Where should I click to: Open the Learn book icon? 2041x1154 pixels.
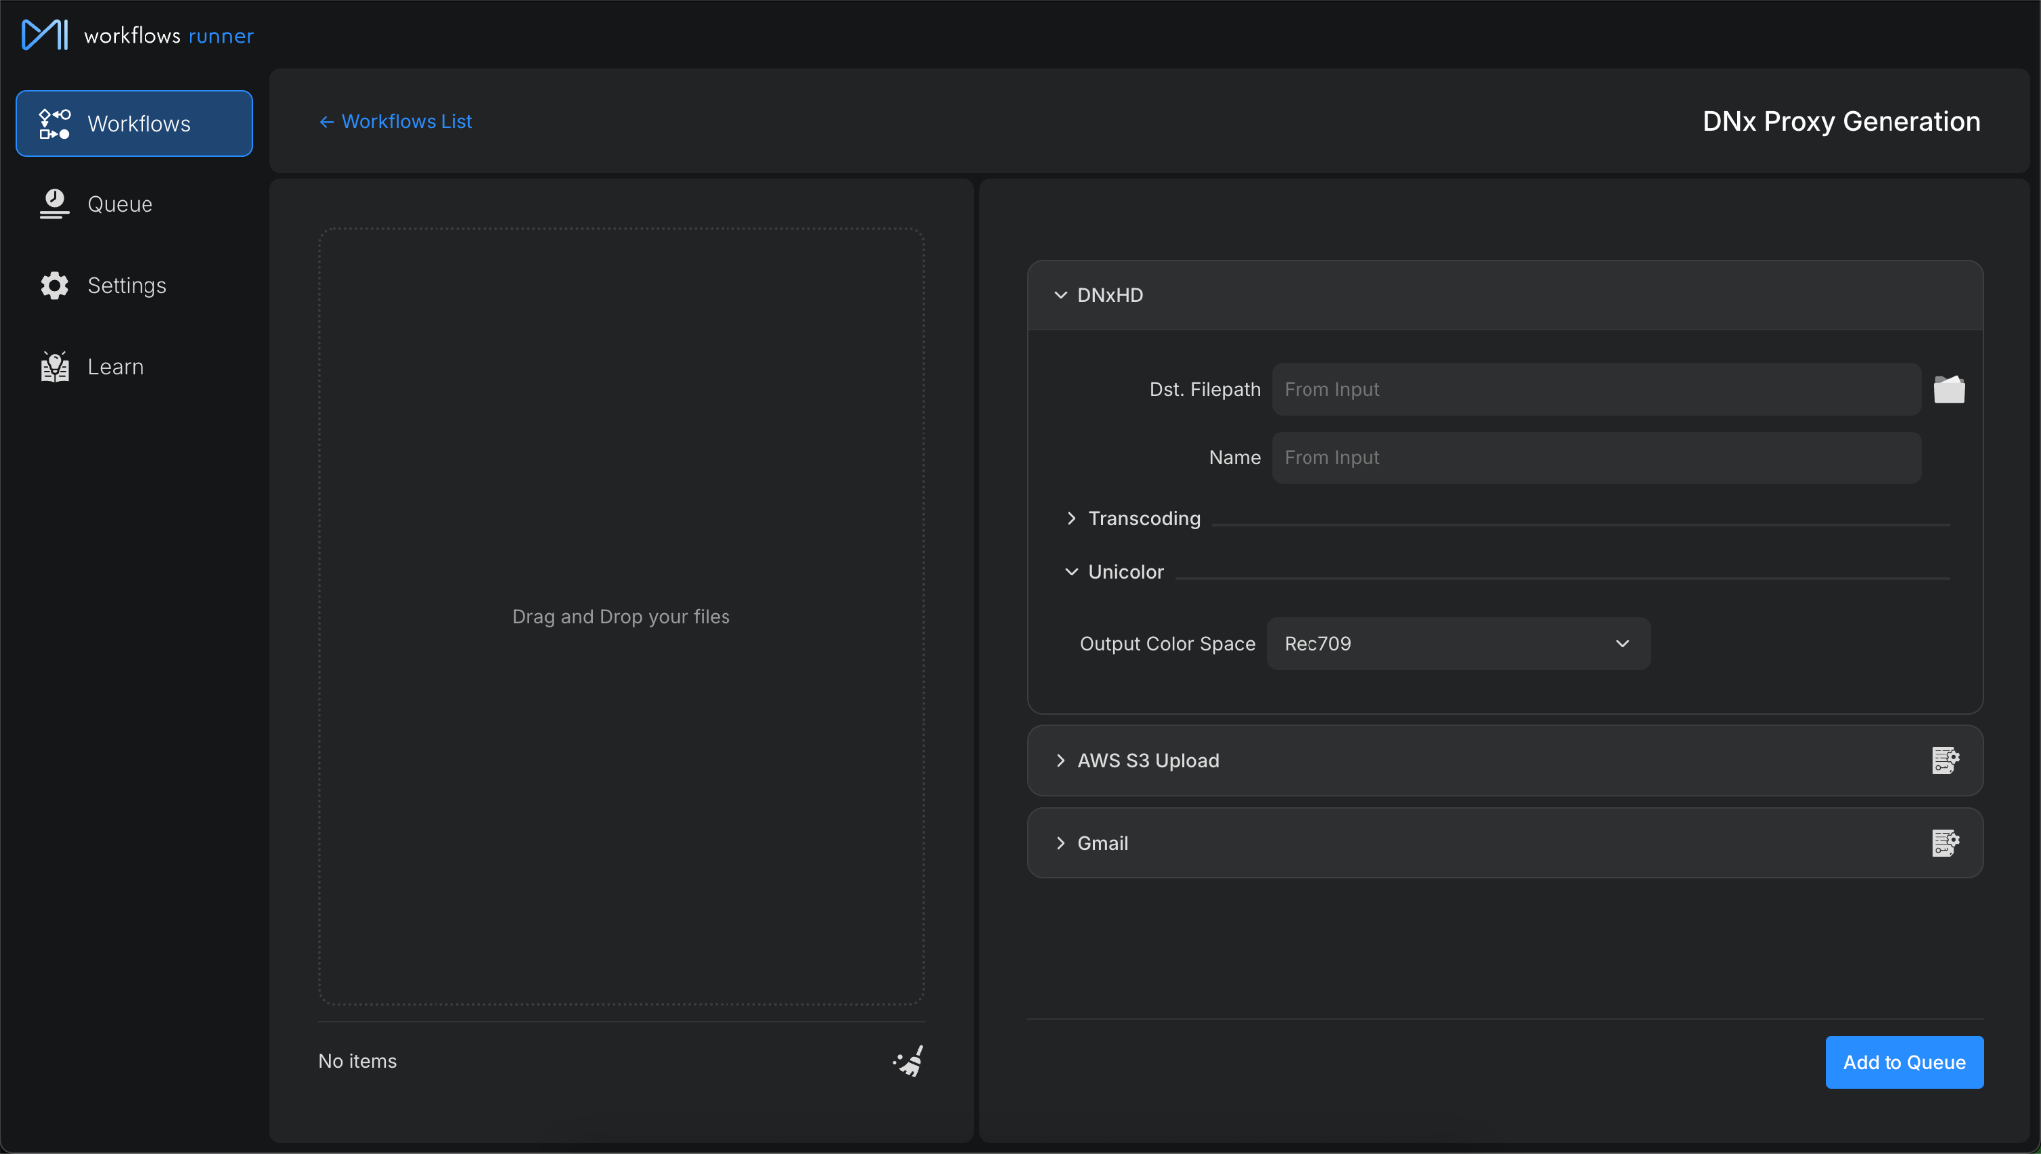[x=55, y=367]
